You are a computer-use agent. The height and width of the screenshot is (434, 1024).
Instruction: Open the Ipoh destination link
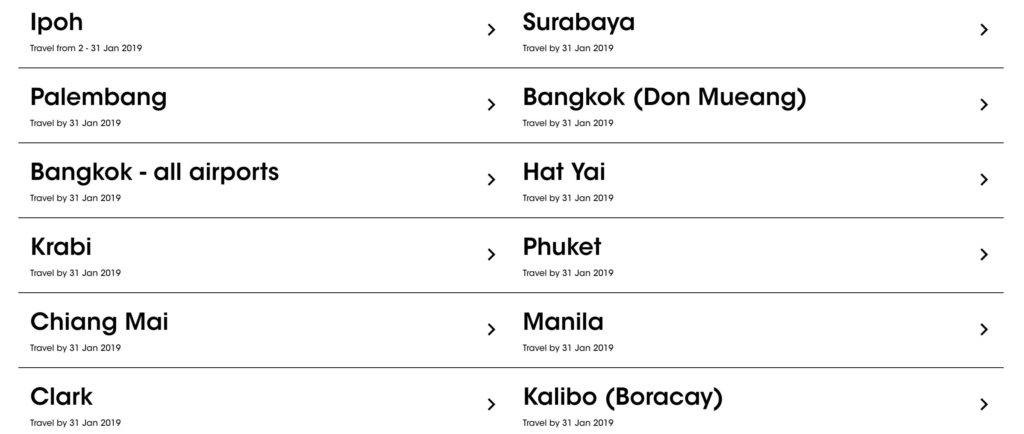57,22
